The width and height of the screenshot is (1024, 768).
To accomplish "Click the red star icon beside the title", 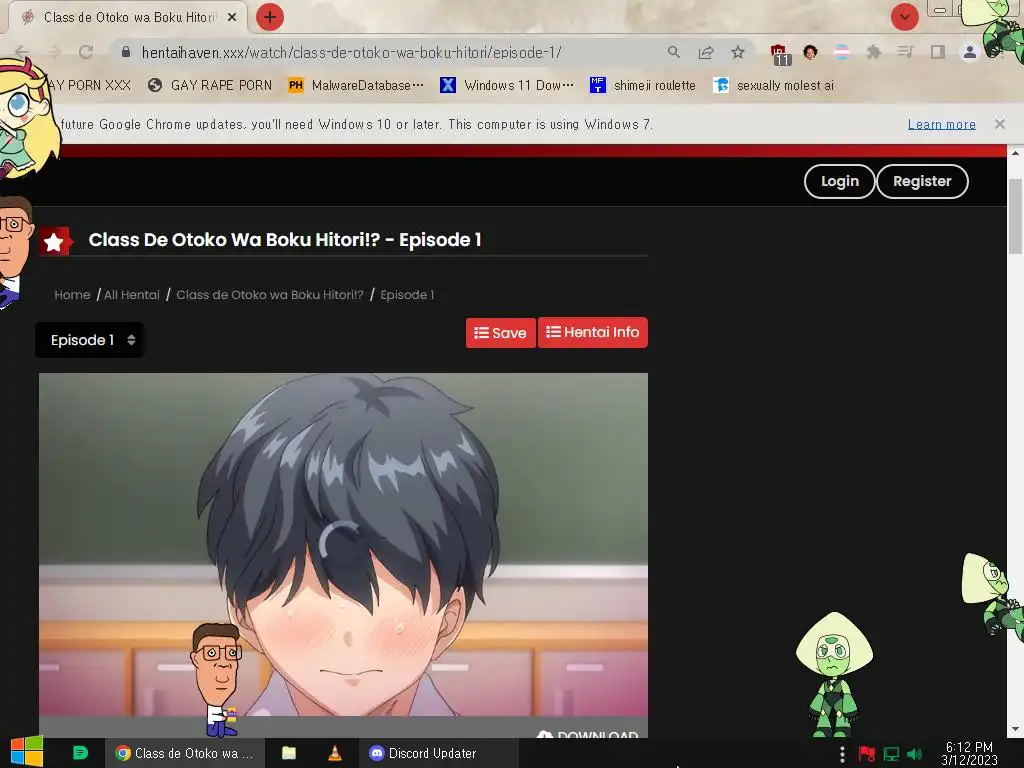I will click(x=54, y=242).
